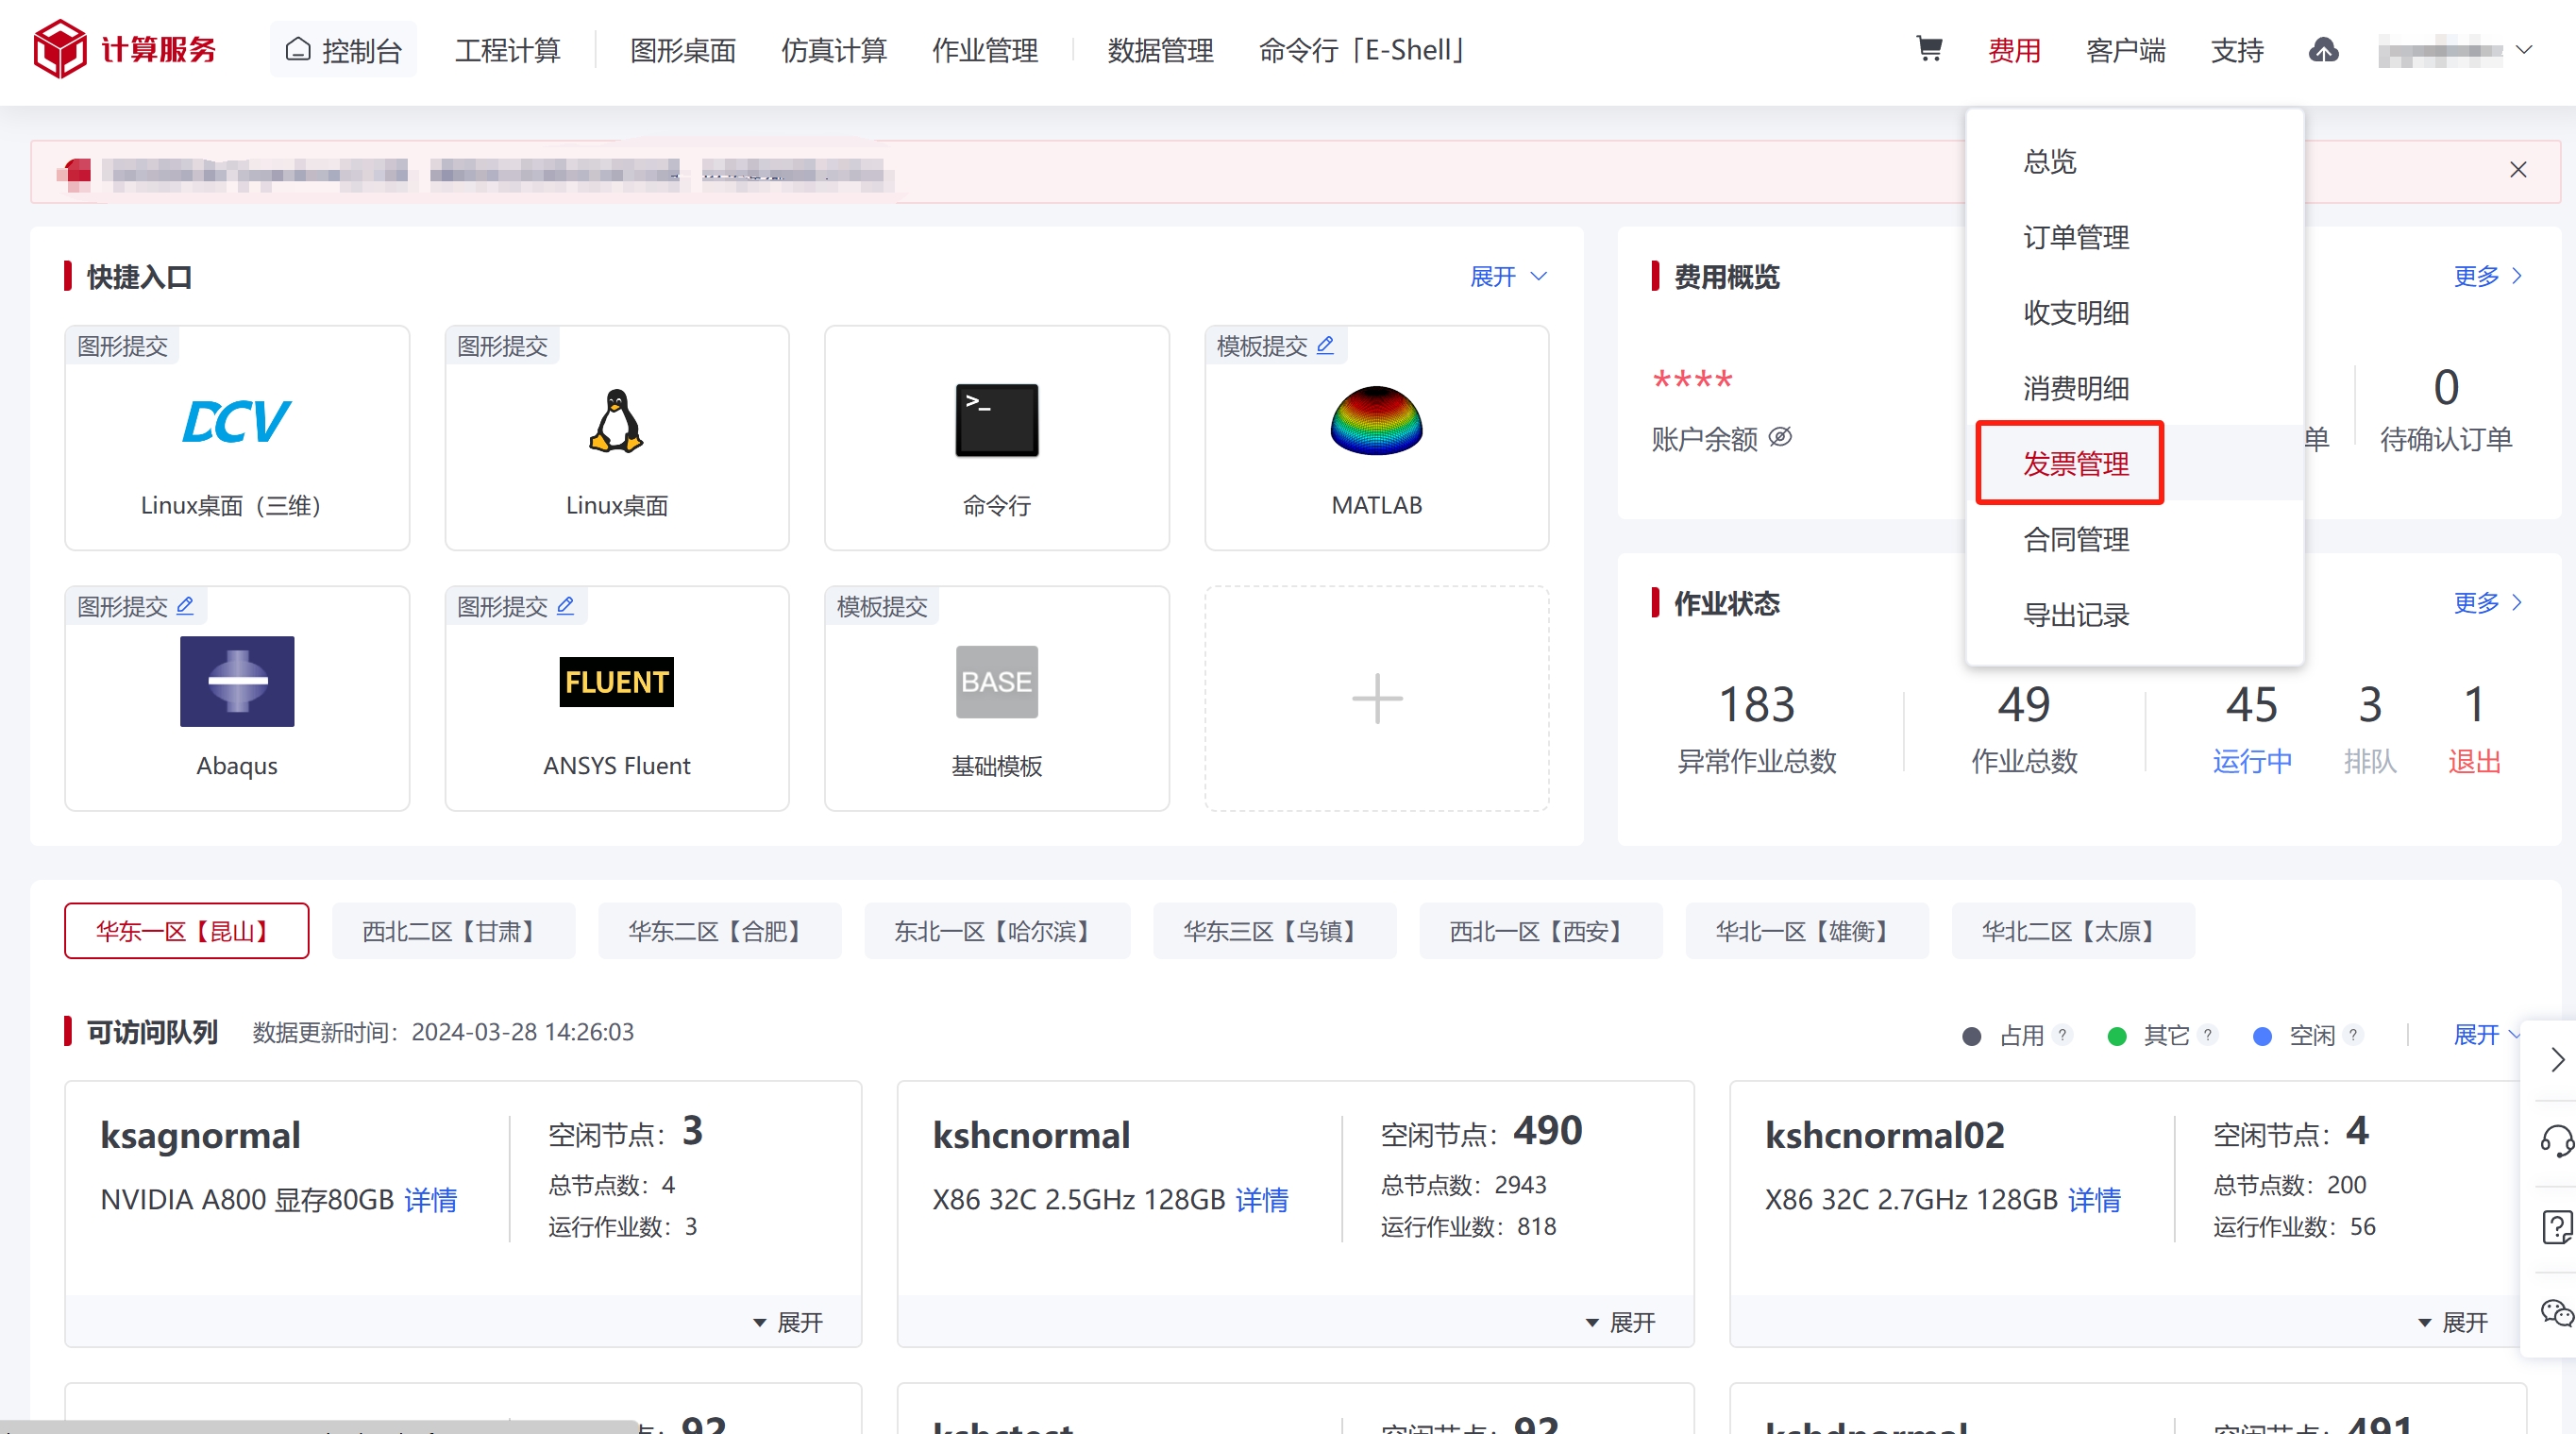Open the 数据管理 menu
The image size is (2576, 1434).
coord(1160,50)
